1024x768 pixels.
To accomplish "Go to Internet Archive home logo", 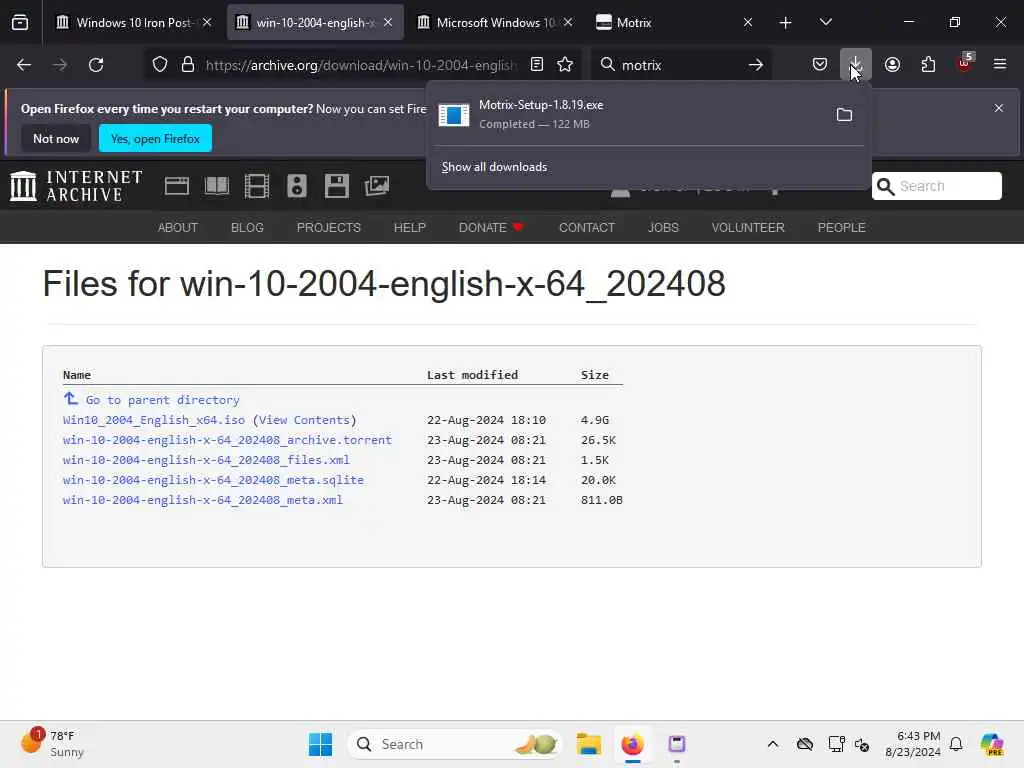I will point(76,186).
